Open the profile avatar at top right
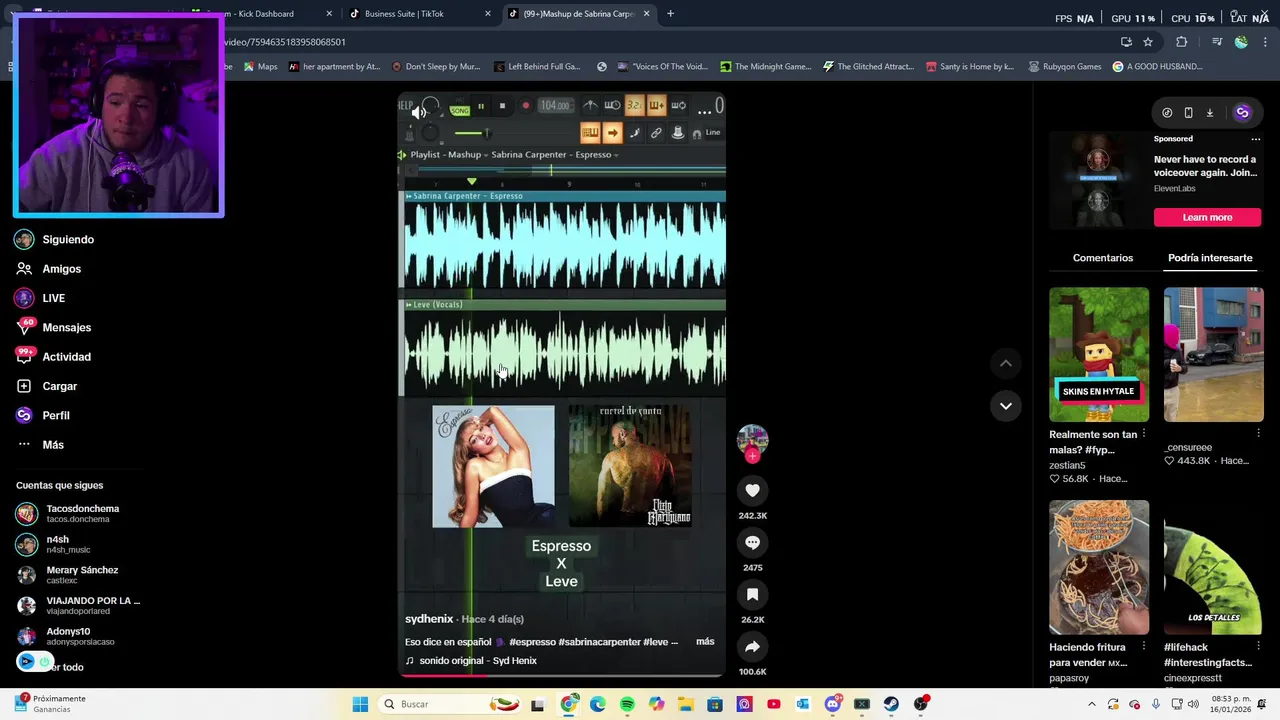Image resolution: width=1280 pixels, height=720 pixels. tap(1242, 113)
